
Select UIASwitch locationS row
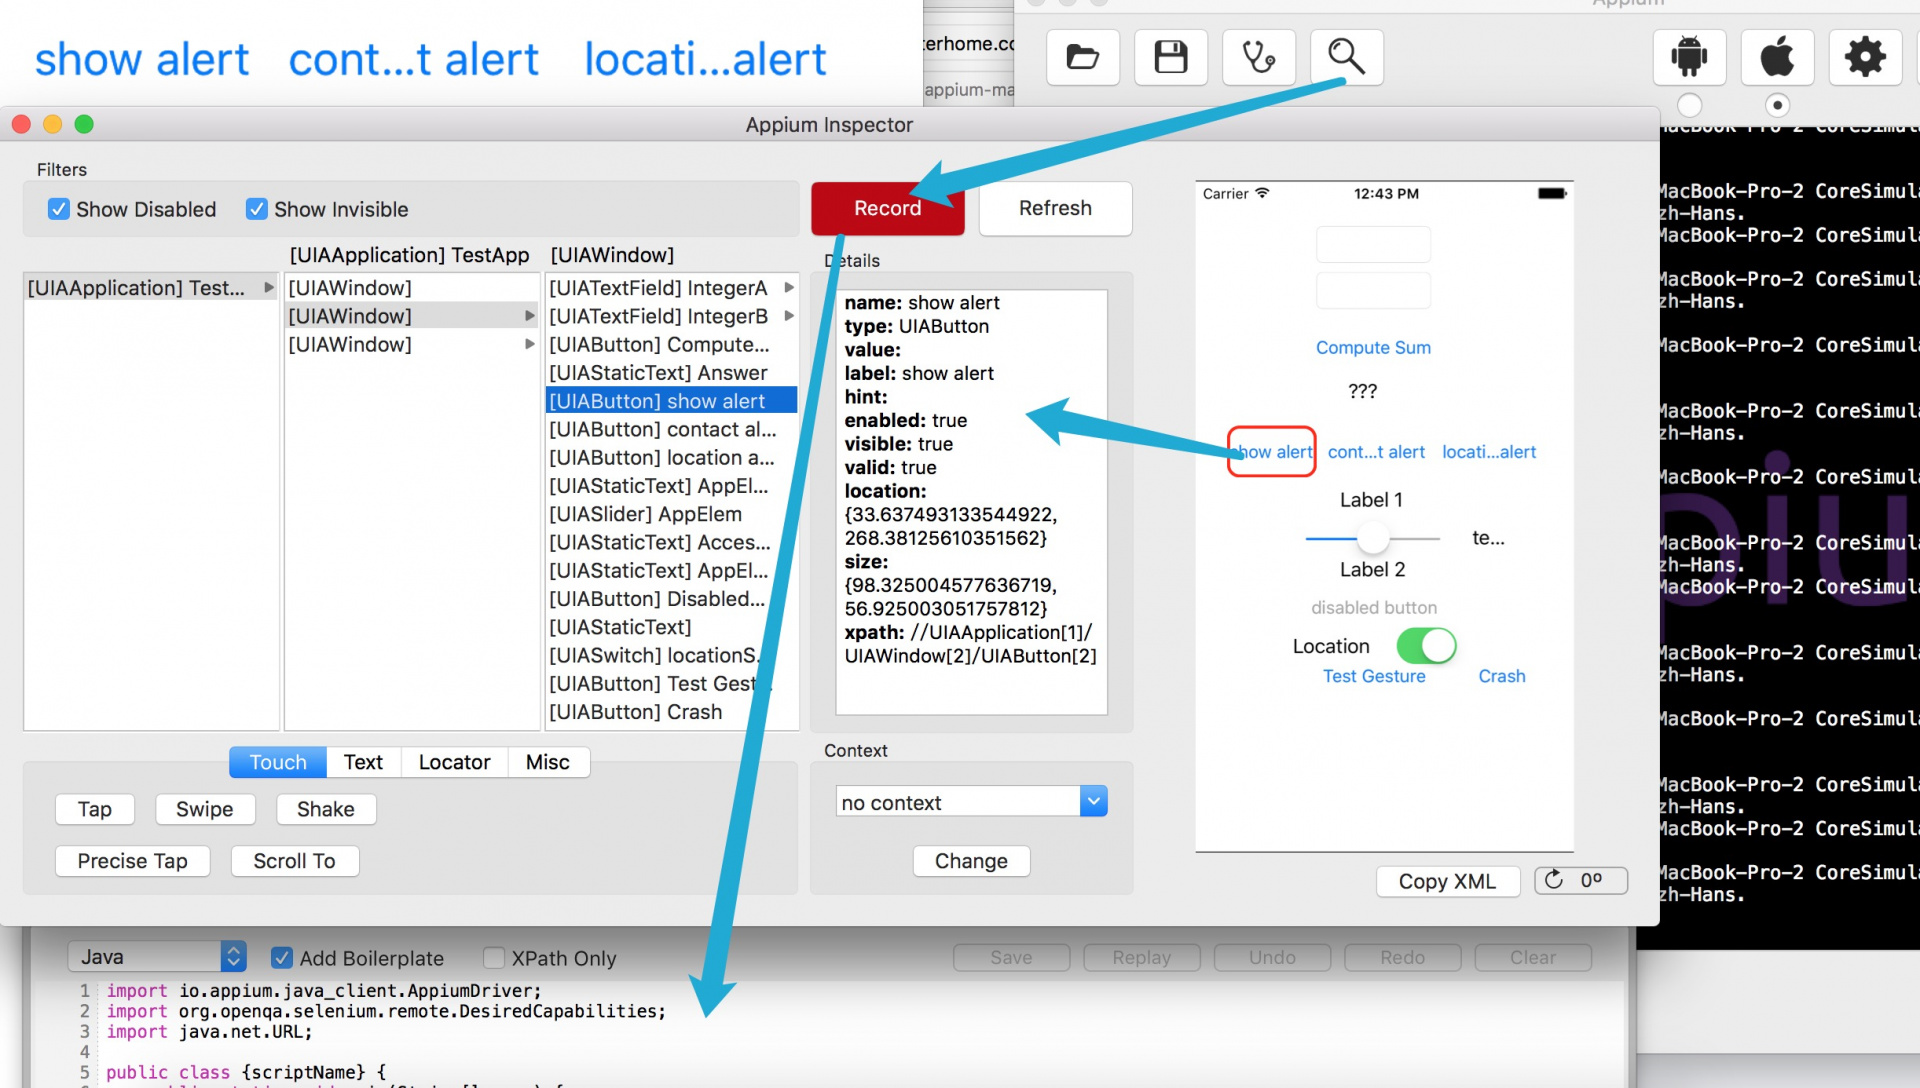[671, 655]
